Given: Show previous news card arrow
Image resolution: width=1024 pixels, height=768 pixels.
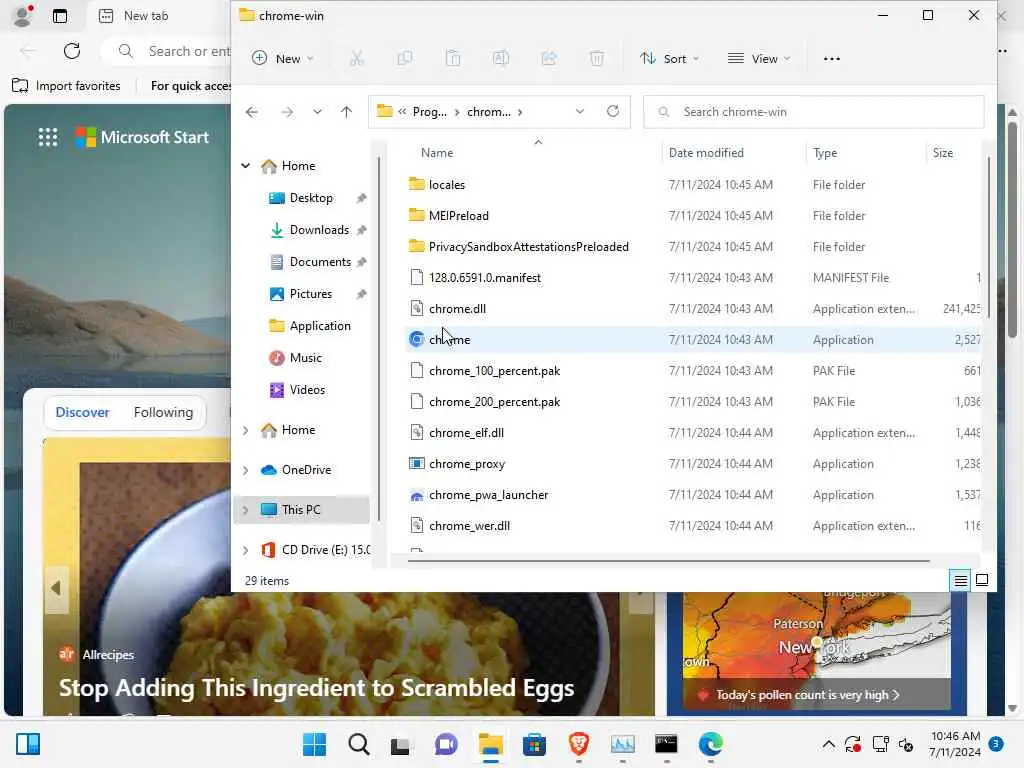Looking at the screenshot, I should click(x=56, y=588).
